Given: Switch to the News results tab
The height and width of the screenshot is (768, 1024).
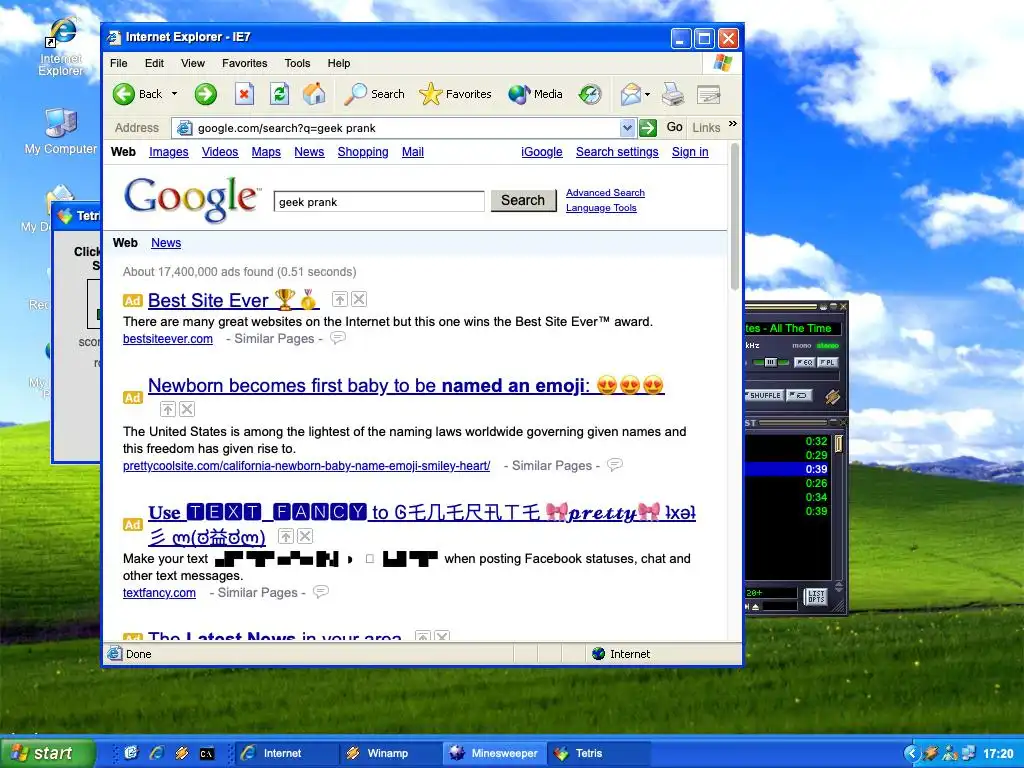Looking at the screenshot, I should tap(166, 243).
